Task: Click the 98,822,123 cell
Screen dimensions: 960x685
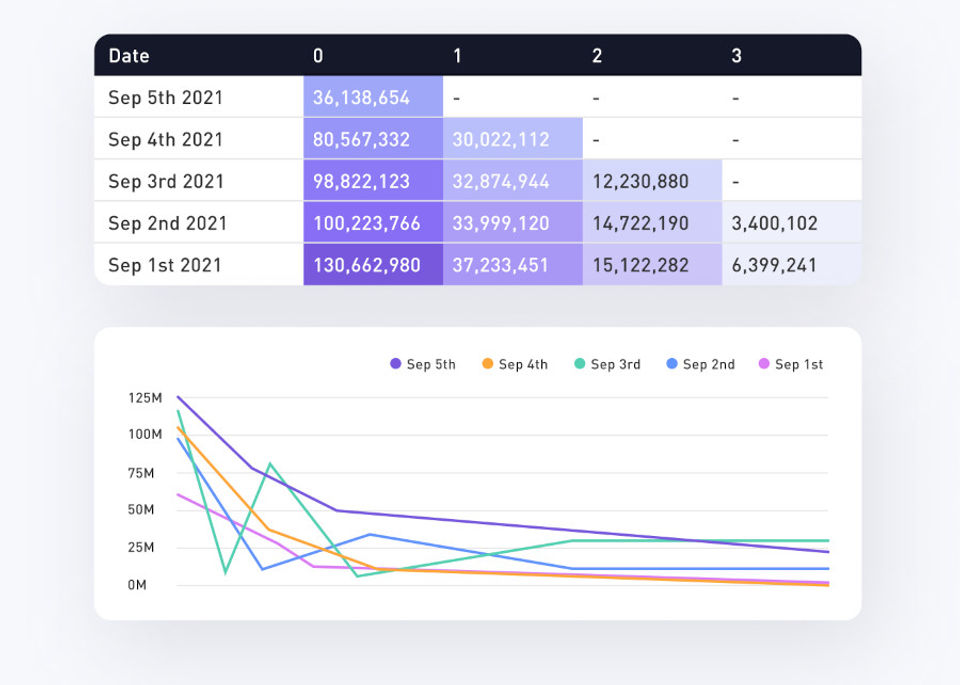Action: [x=372, y=182]
